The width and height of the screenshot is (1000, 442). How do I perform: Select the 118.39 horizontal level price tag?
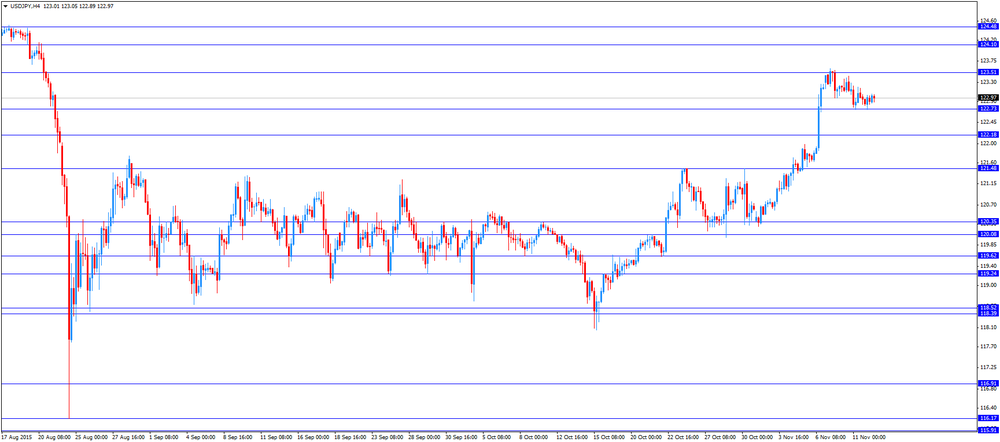pos(989,314)
